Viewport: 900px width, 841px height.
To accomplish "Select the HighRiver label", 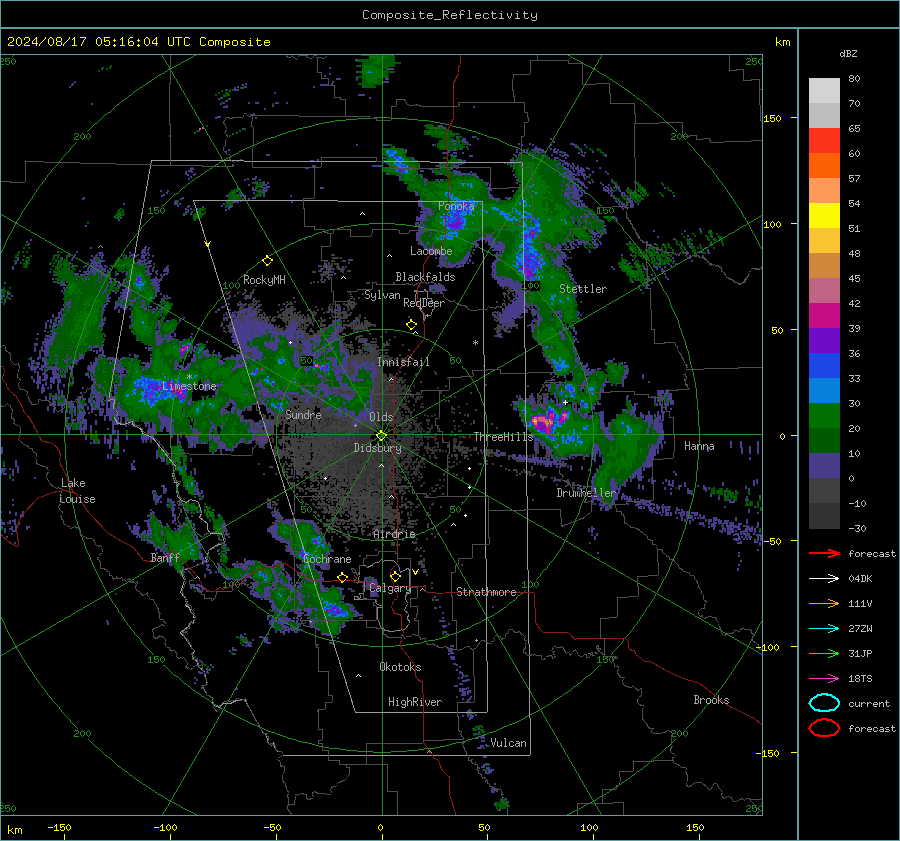I will coord(414,702).
